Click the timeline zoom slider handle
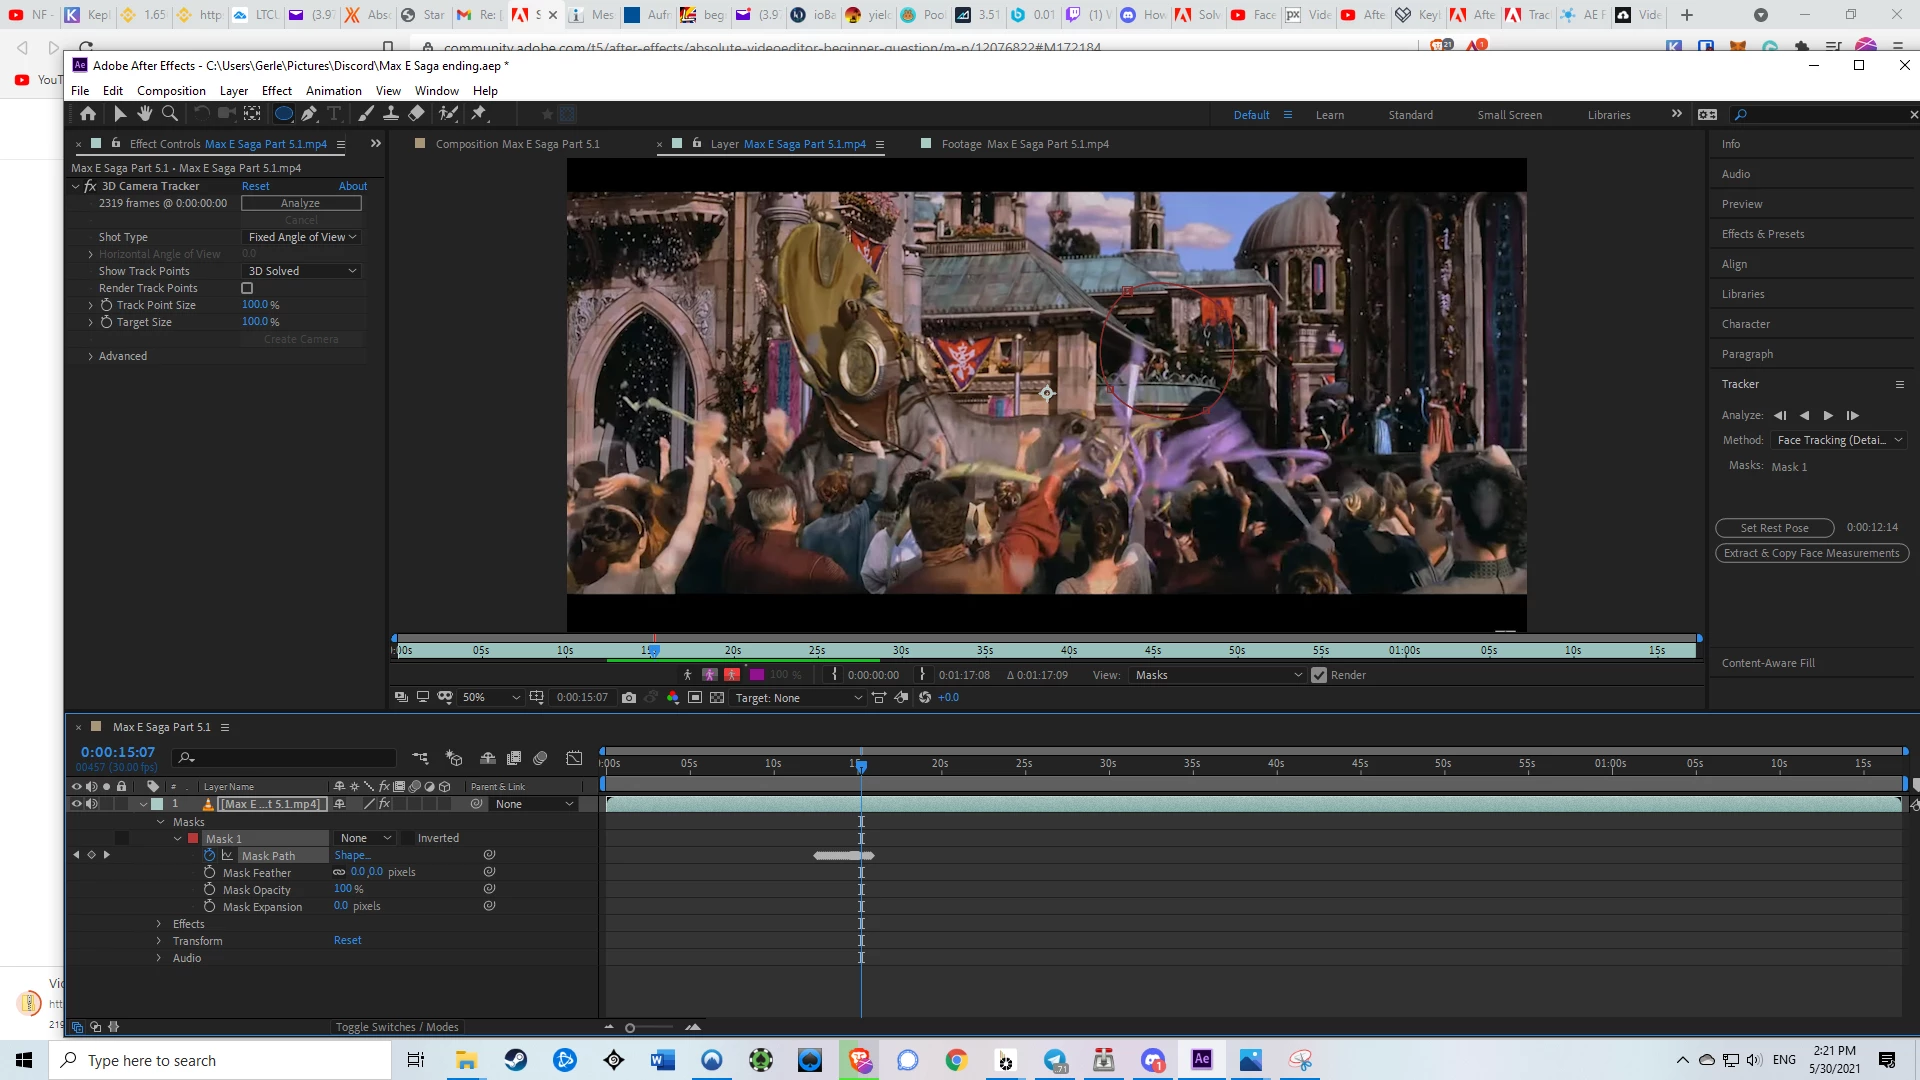 [630, 1028]
